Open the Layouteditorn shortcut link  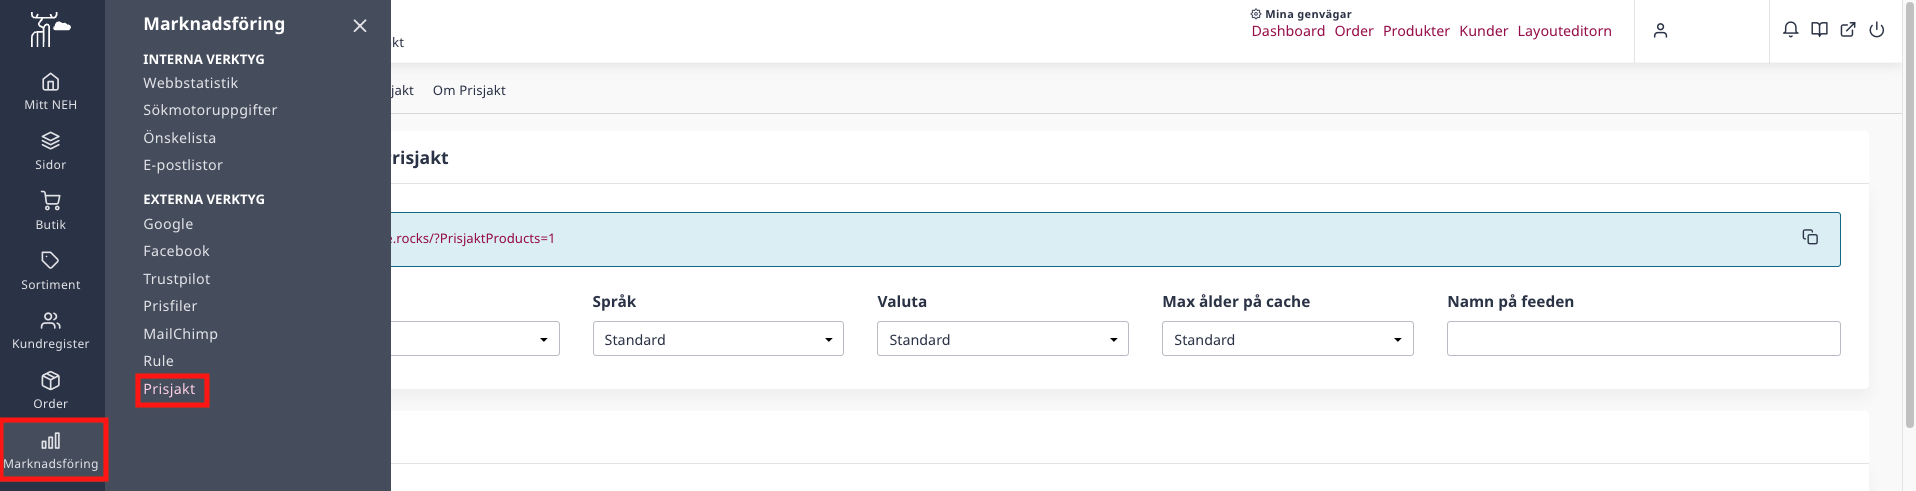coord(1564,31)
